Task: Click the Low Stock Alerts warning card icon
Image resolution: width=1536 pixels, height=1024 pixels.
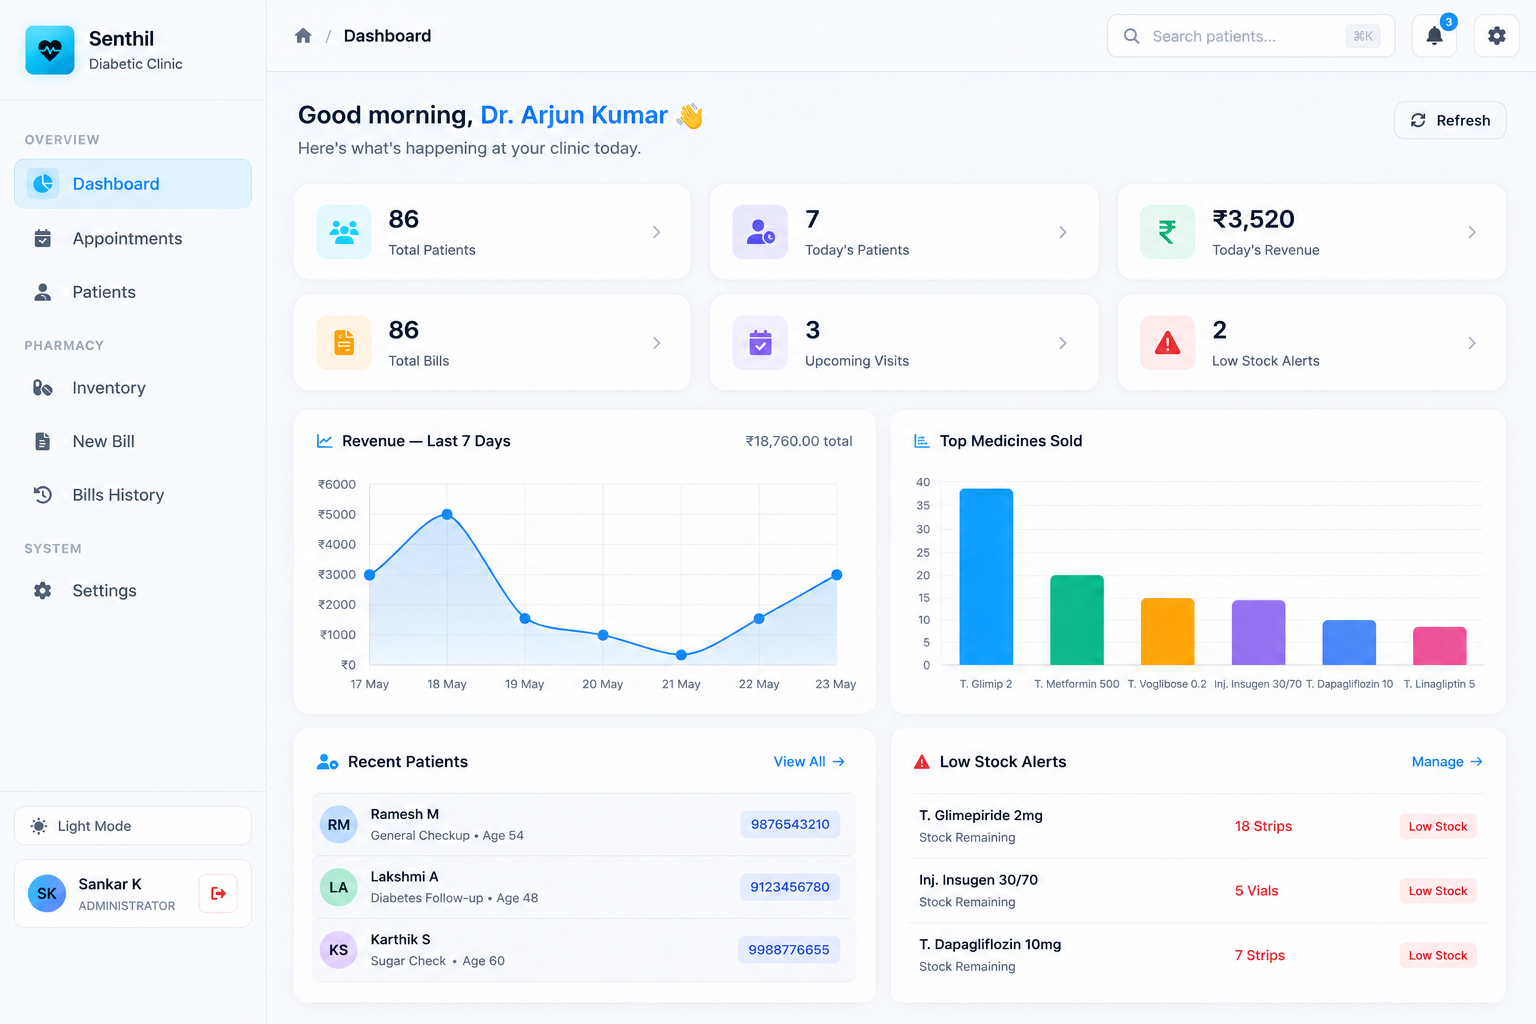Action: pos(1167,343)
